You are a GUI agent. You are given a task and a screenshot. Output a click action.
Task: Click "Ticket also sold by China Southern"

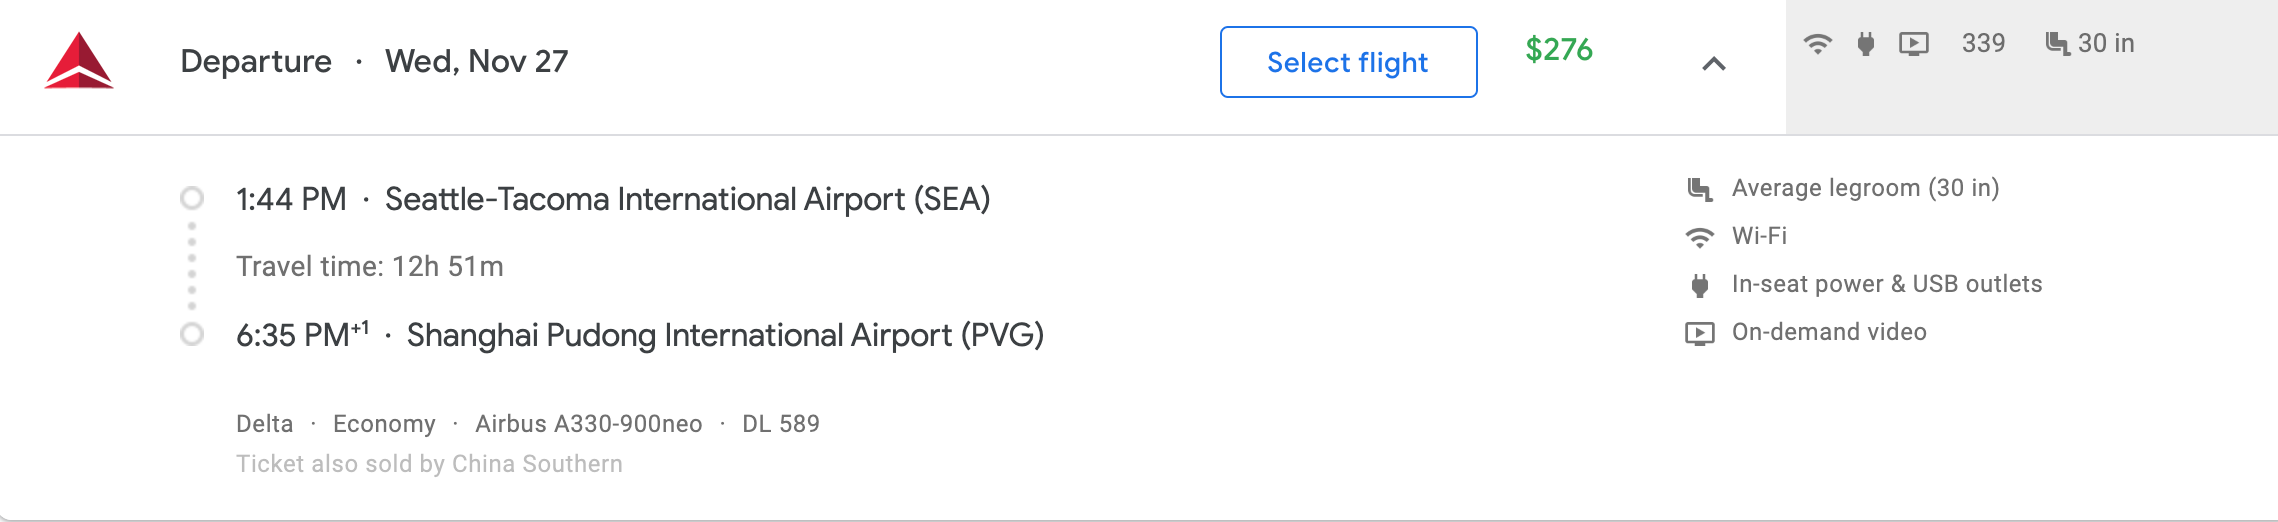click(x=429, y=464)
